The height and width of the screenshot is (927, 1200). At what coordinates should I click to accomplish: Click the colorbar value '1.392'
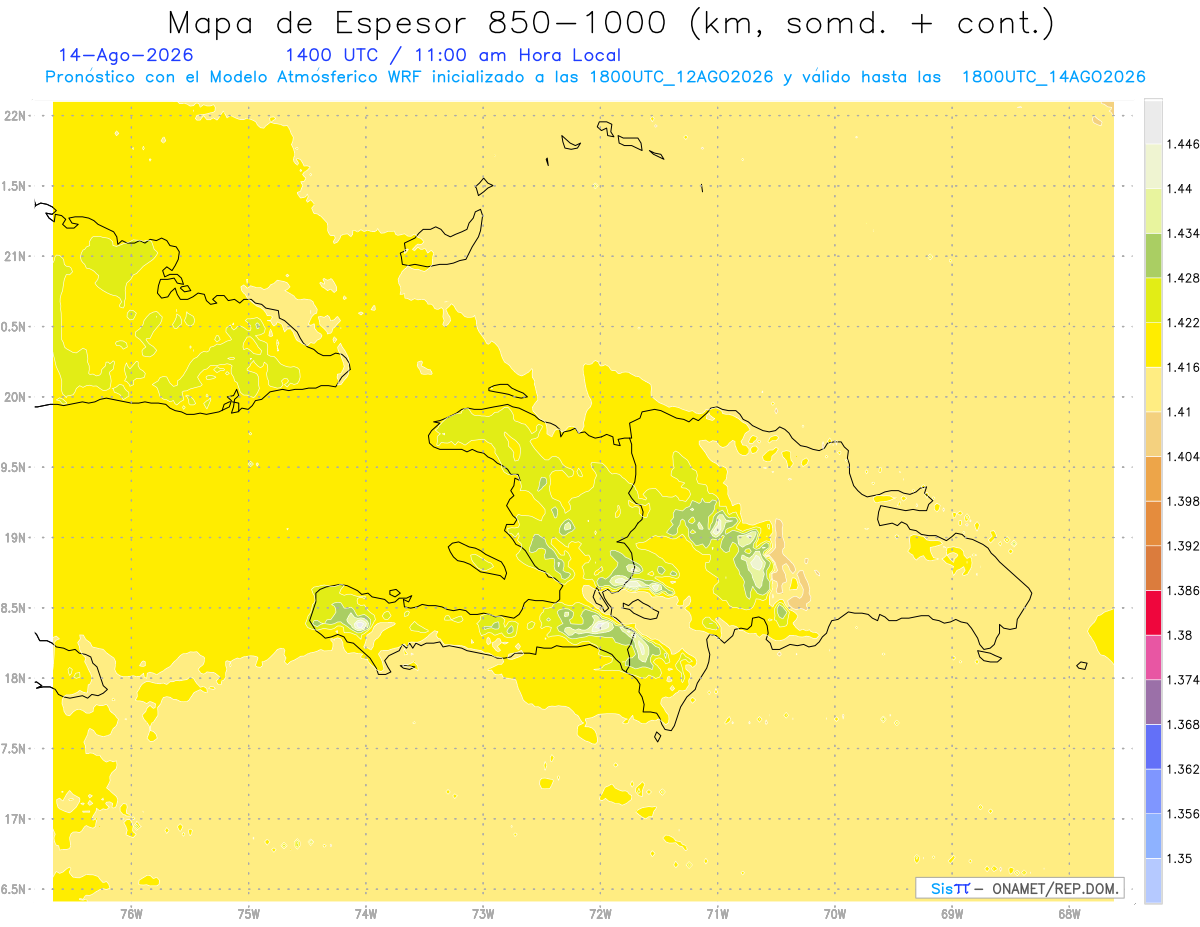[1183, 546]
